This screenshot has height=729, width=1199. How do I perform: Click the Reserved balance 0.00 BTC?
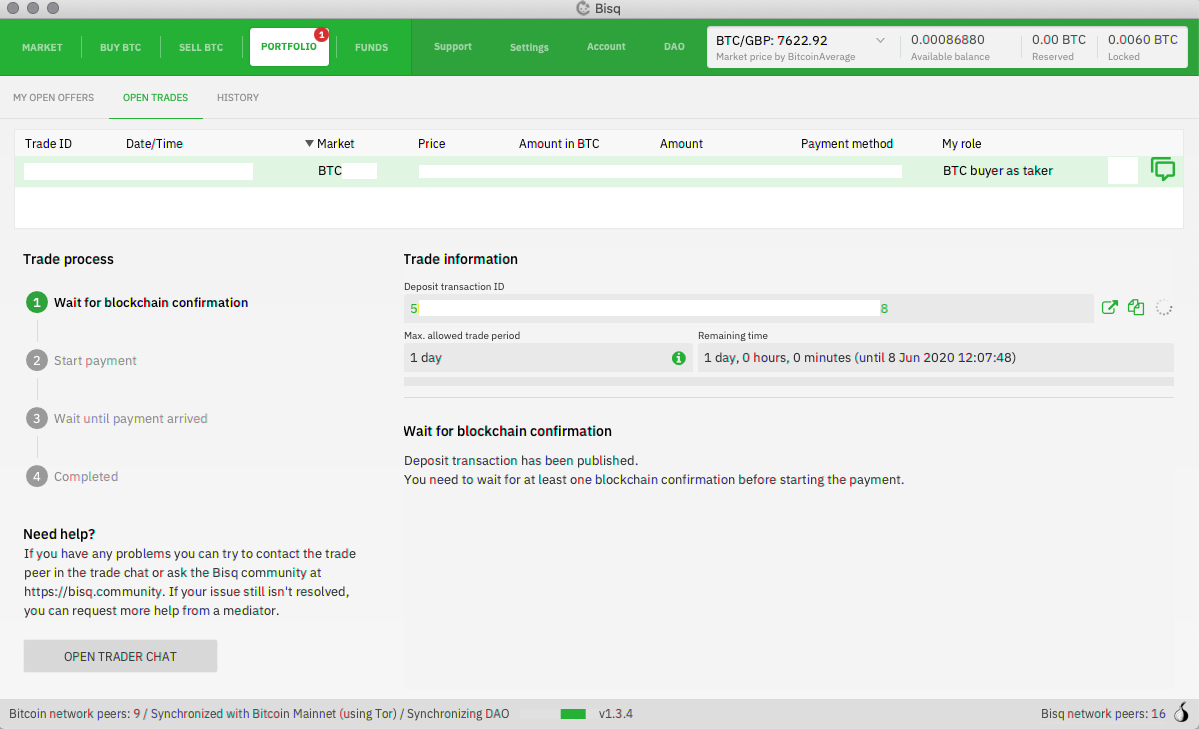coord(1058,40)
